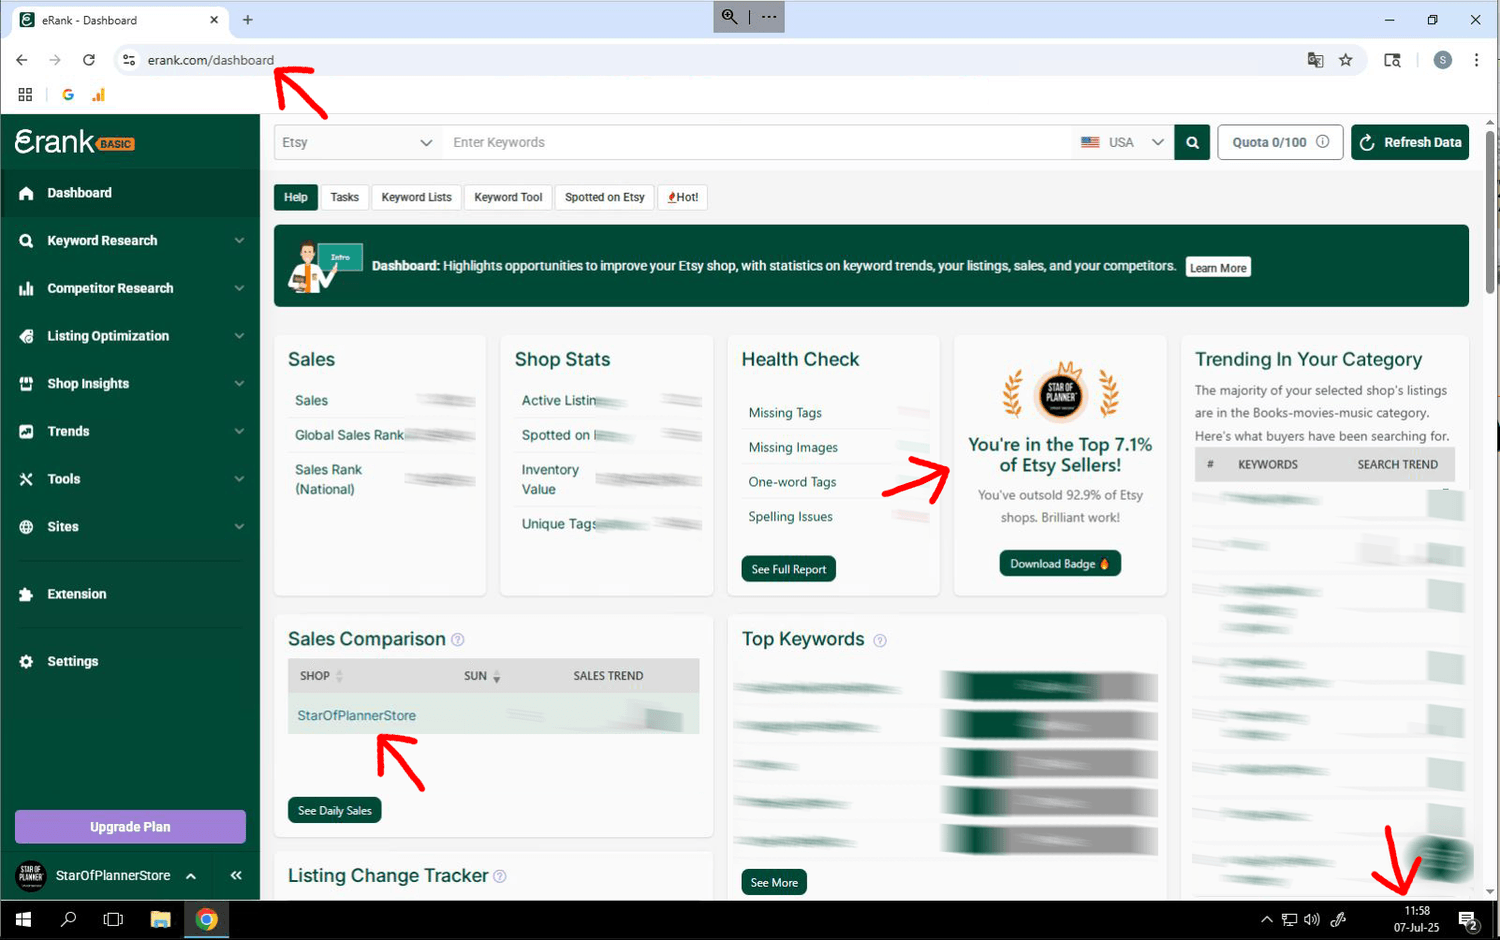Click the Learn More button in banner

point(1218,268)
